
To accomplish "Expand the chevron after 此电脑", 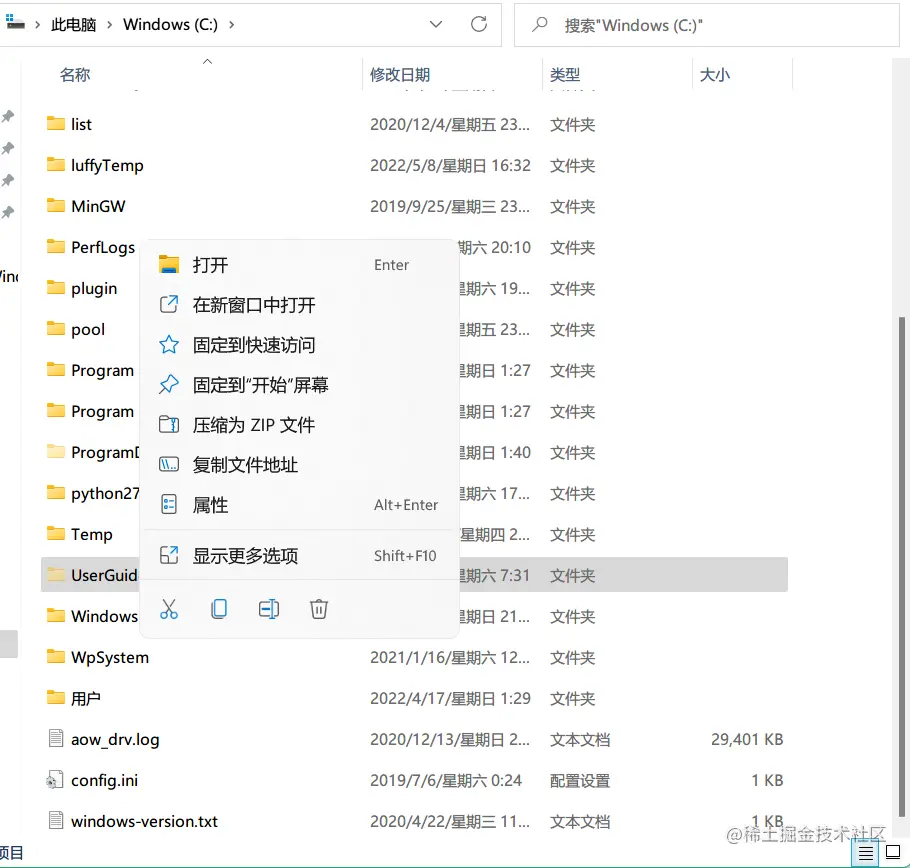I will [x=109, y=24].
